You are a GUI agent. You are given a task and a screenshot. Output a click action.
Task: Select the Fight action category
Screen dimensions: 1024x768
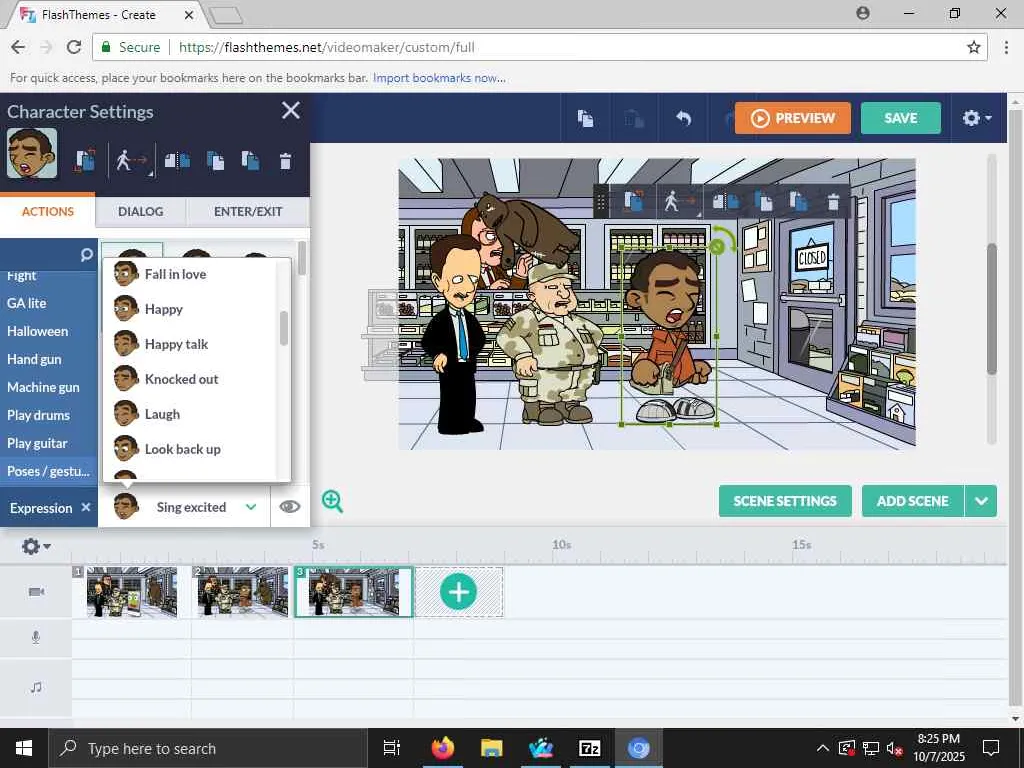pyautogui.click(x=22, y=276)
